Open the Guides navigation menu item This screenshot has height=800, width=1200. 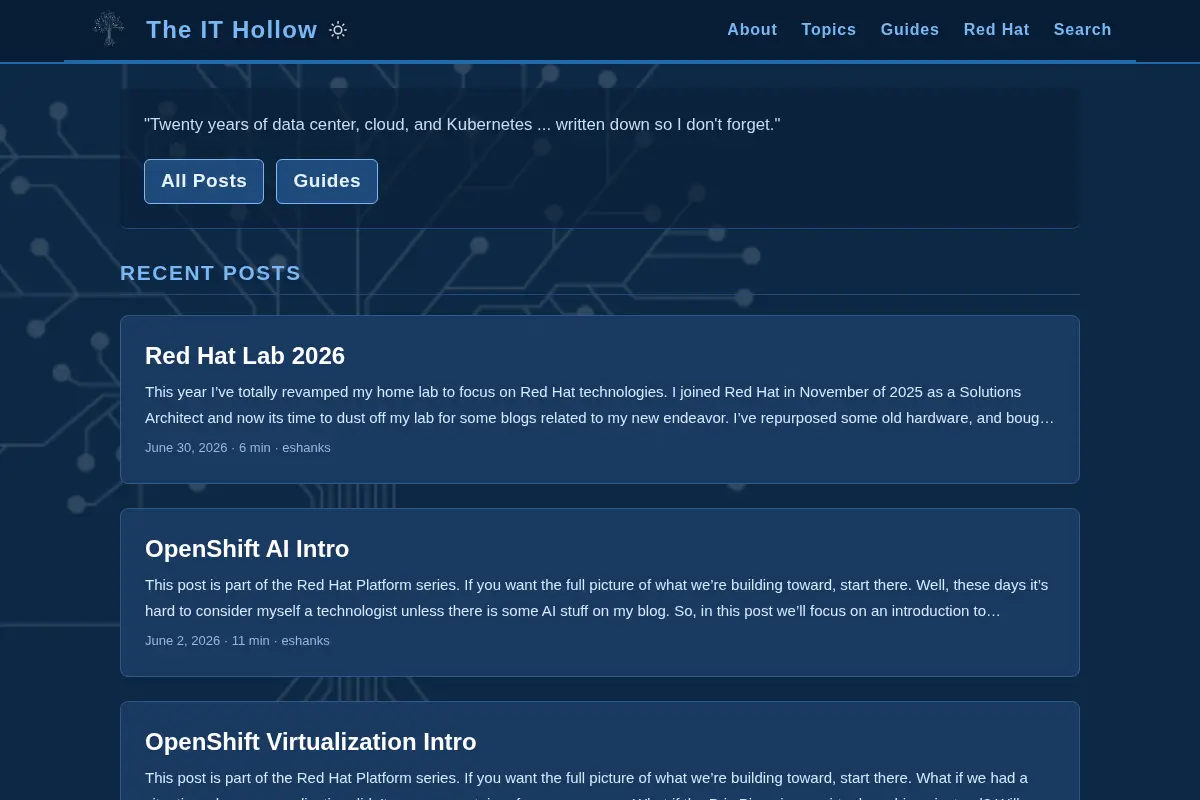910,30
